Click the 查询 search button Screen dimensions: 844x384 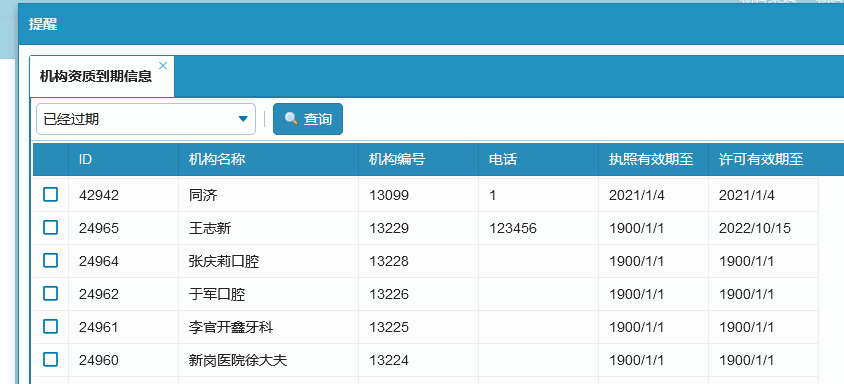(x=308, y=119)
